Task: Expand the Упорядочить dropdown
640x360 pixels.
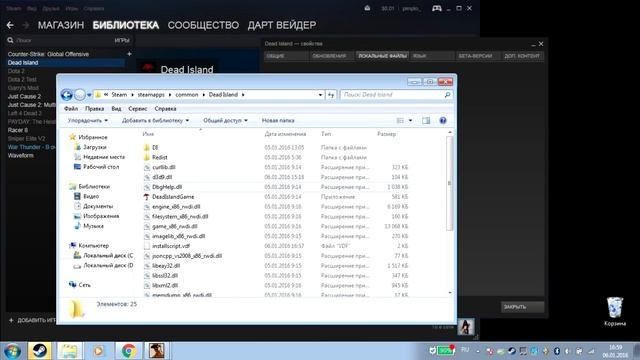Action: (88, 120)
